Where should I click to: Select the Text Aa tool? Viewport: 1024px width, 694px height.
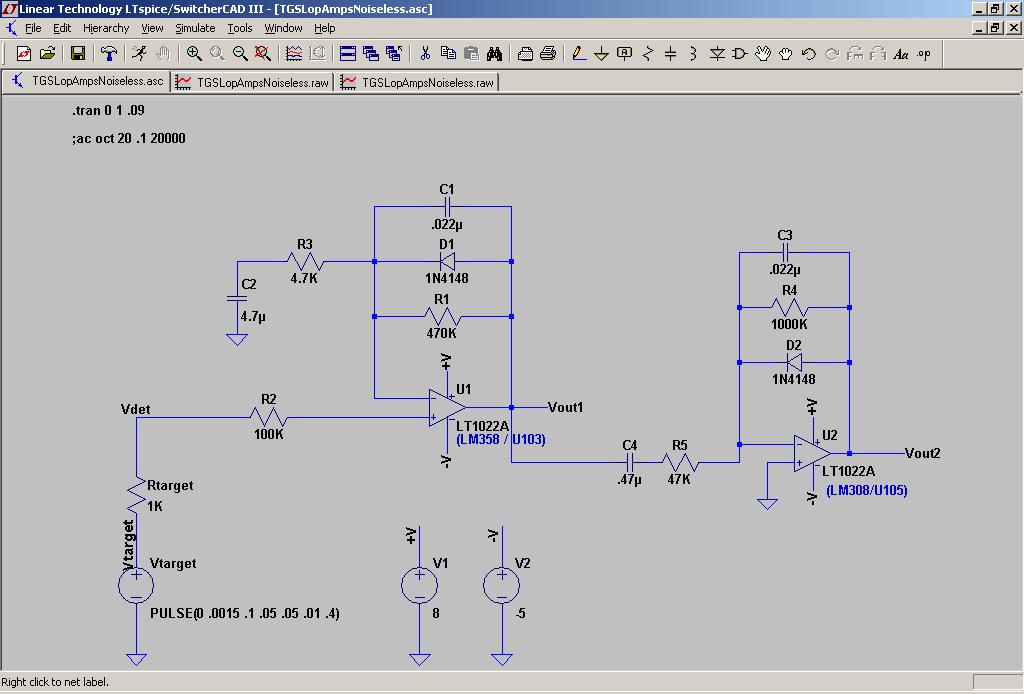(901, 54)
